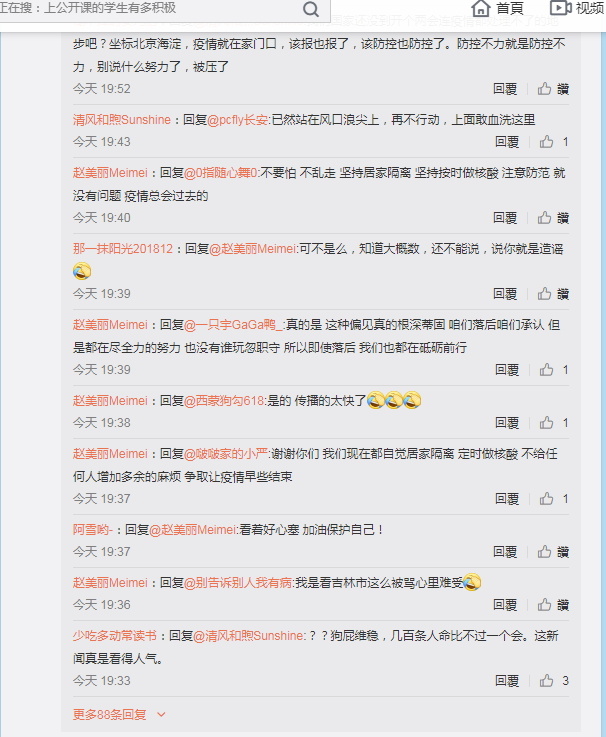Reply to the 19:33 comment

coord(507,681)
